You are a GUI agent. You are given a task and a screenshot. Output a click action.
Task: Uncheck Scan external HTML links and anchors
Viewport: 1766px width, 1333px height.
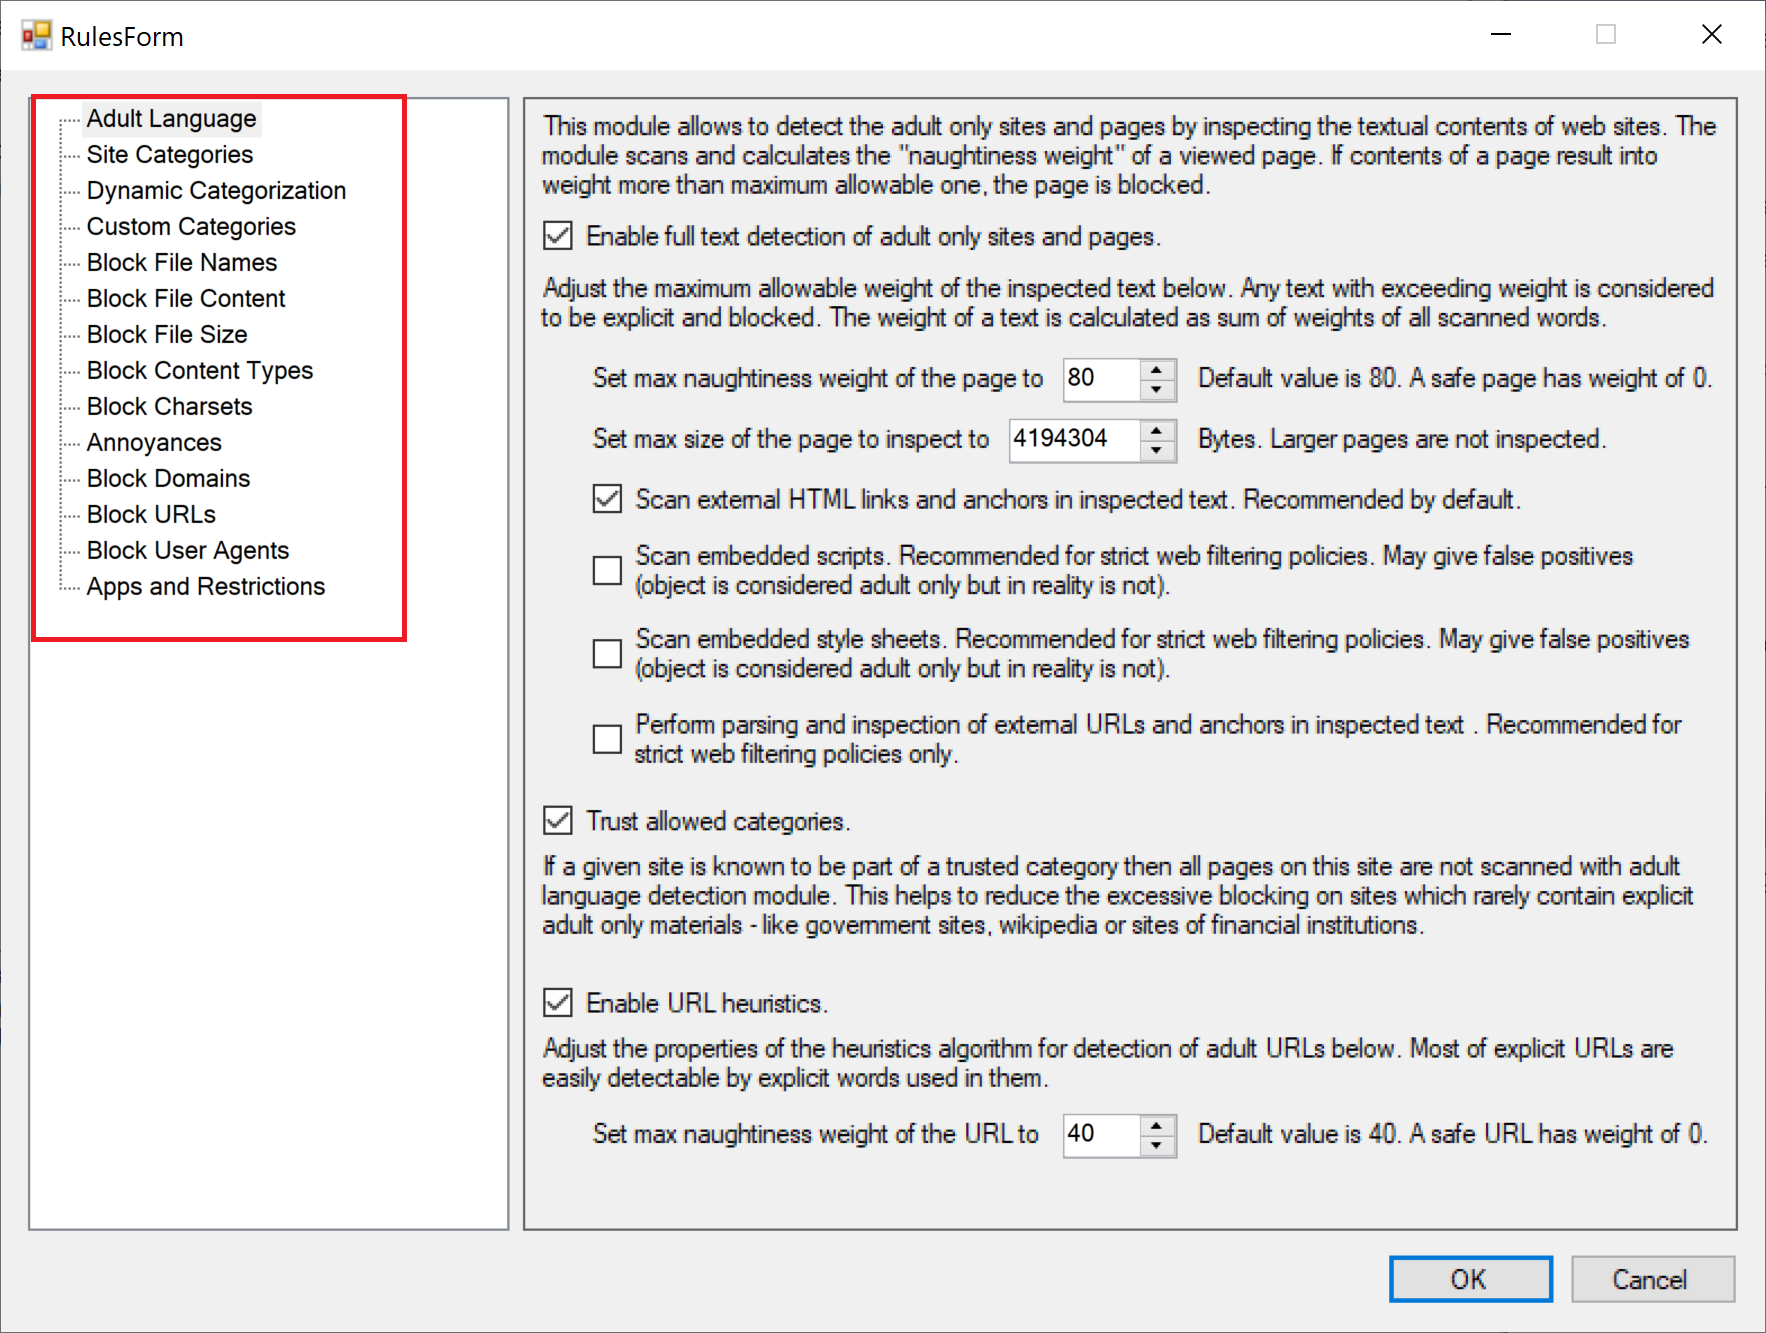click(607, 499)
